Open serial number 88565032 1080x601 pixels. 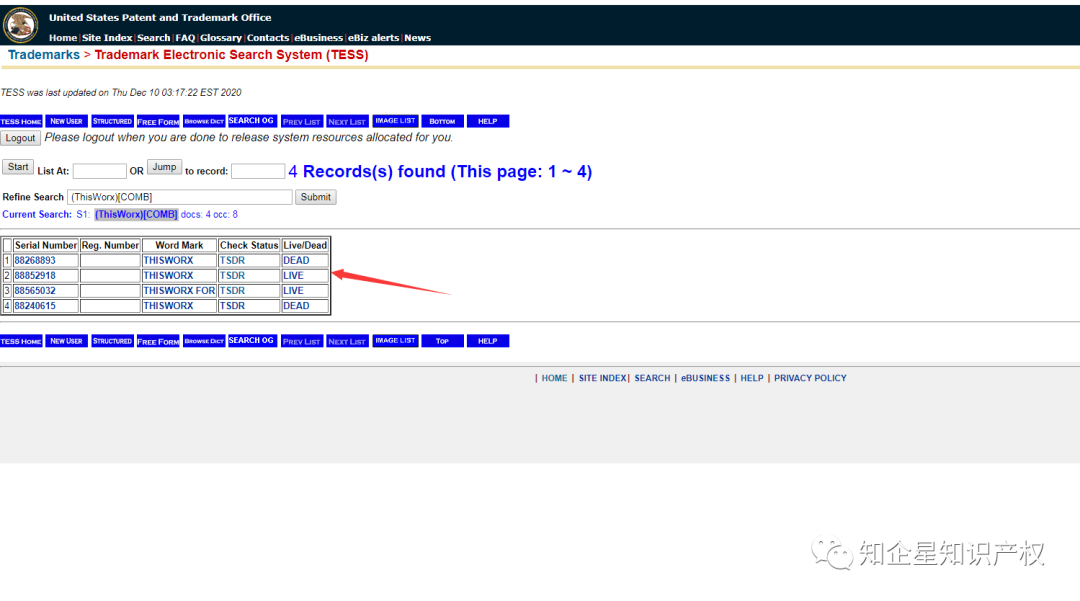click(35, 291)
